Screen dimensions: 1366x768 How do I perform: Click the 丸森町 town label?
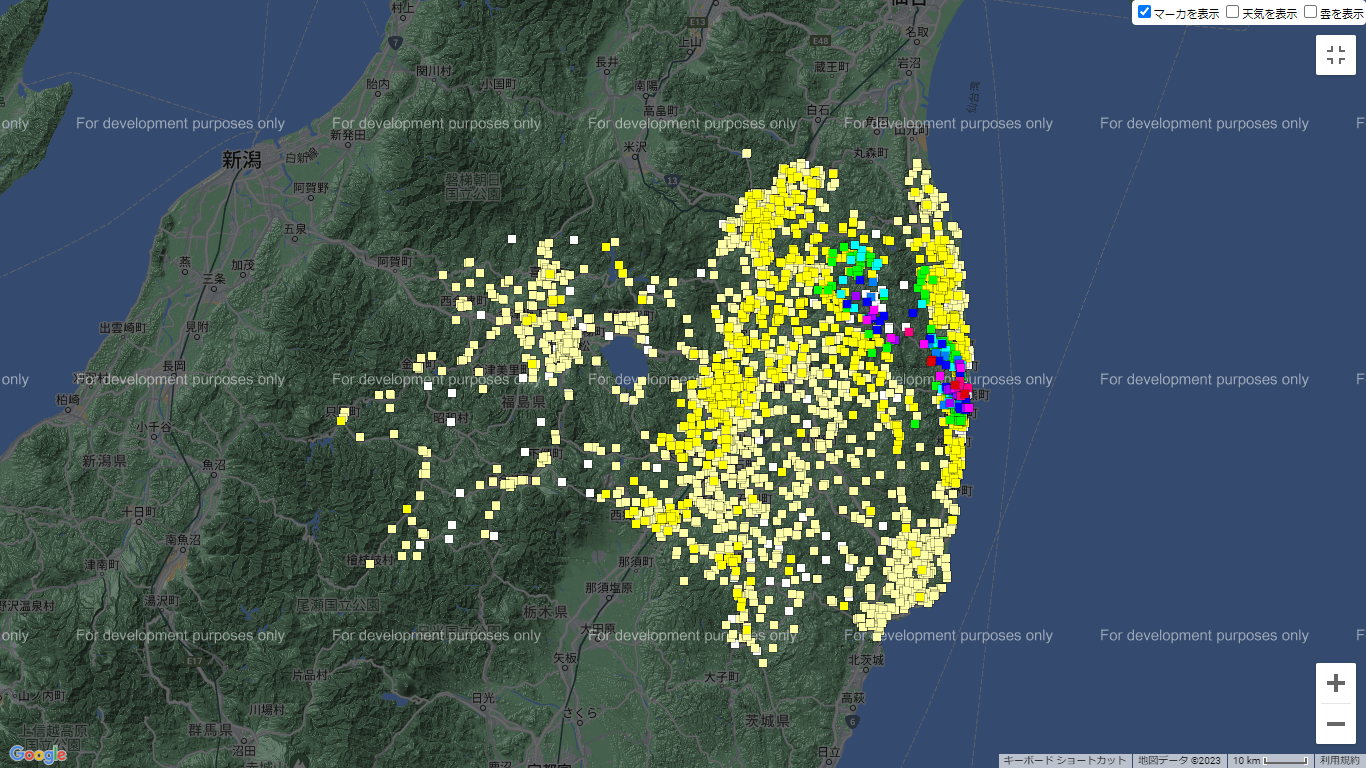[x=871, y=152]
